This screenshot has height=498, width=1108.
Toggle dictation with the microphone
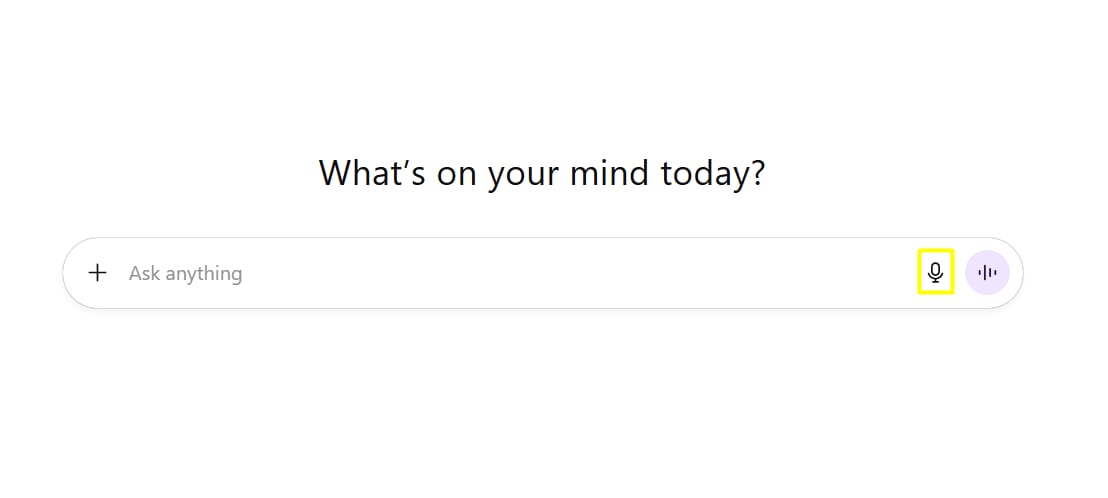[x=935, y=272]
